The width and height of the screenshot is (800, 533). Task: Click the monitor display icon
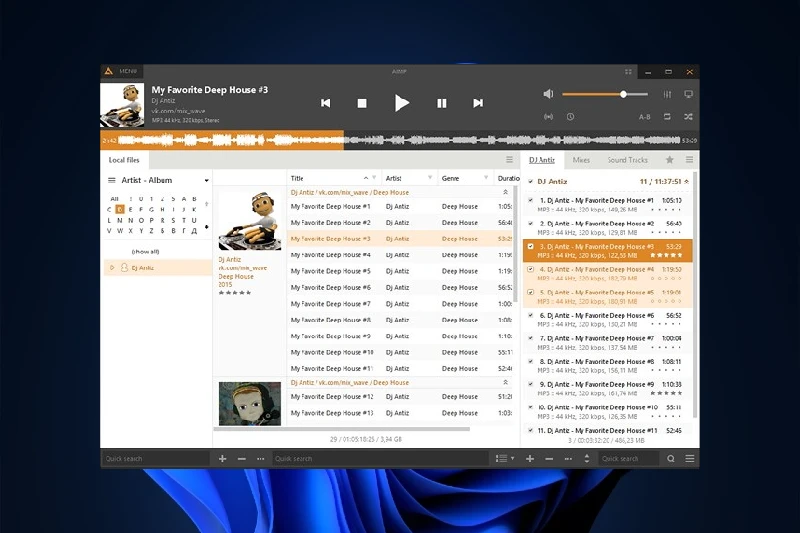coord(688,94)
